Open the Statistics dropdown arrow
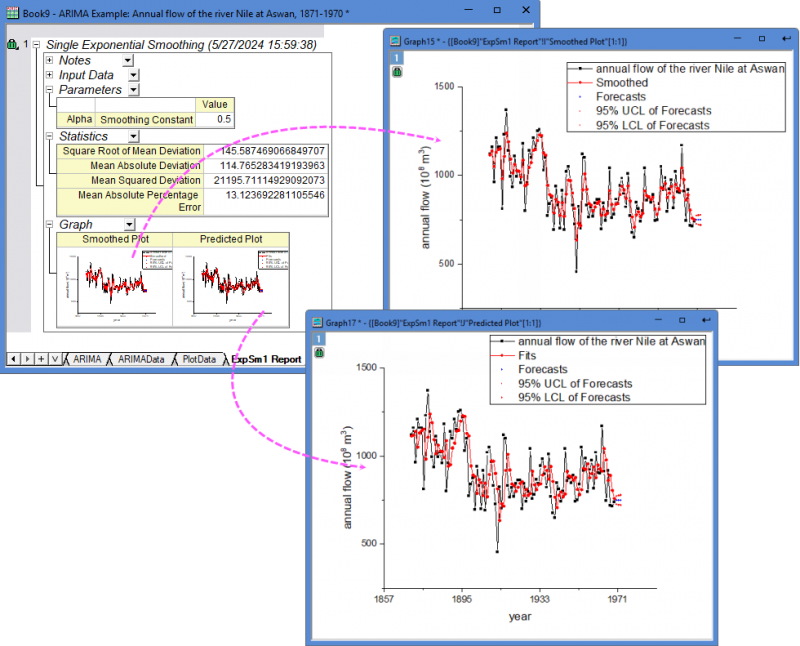This screenshot has height=646, width=800. (x=133, y=137)
